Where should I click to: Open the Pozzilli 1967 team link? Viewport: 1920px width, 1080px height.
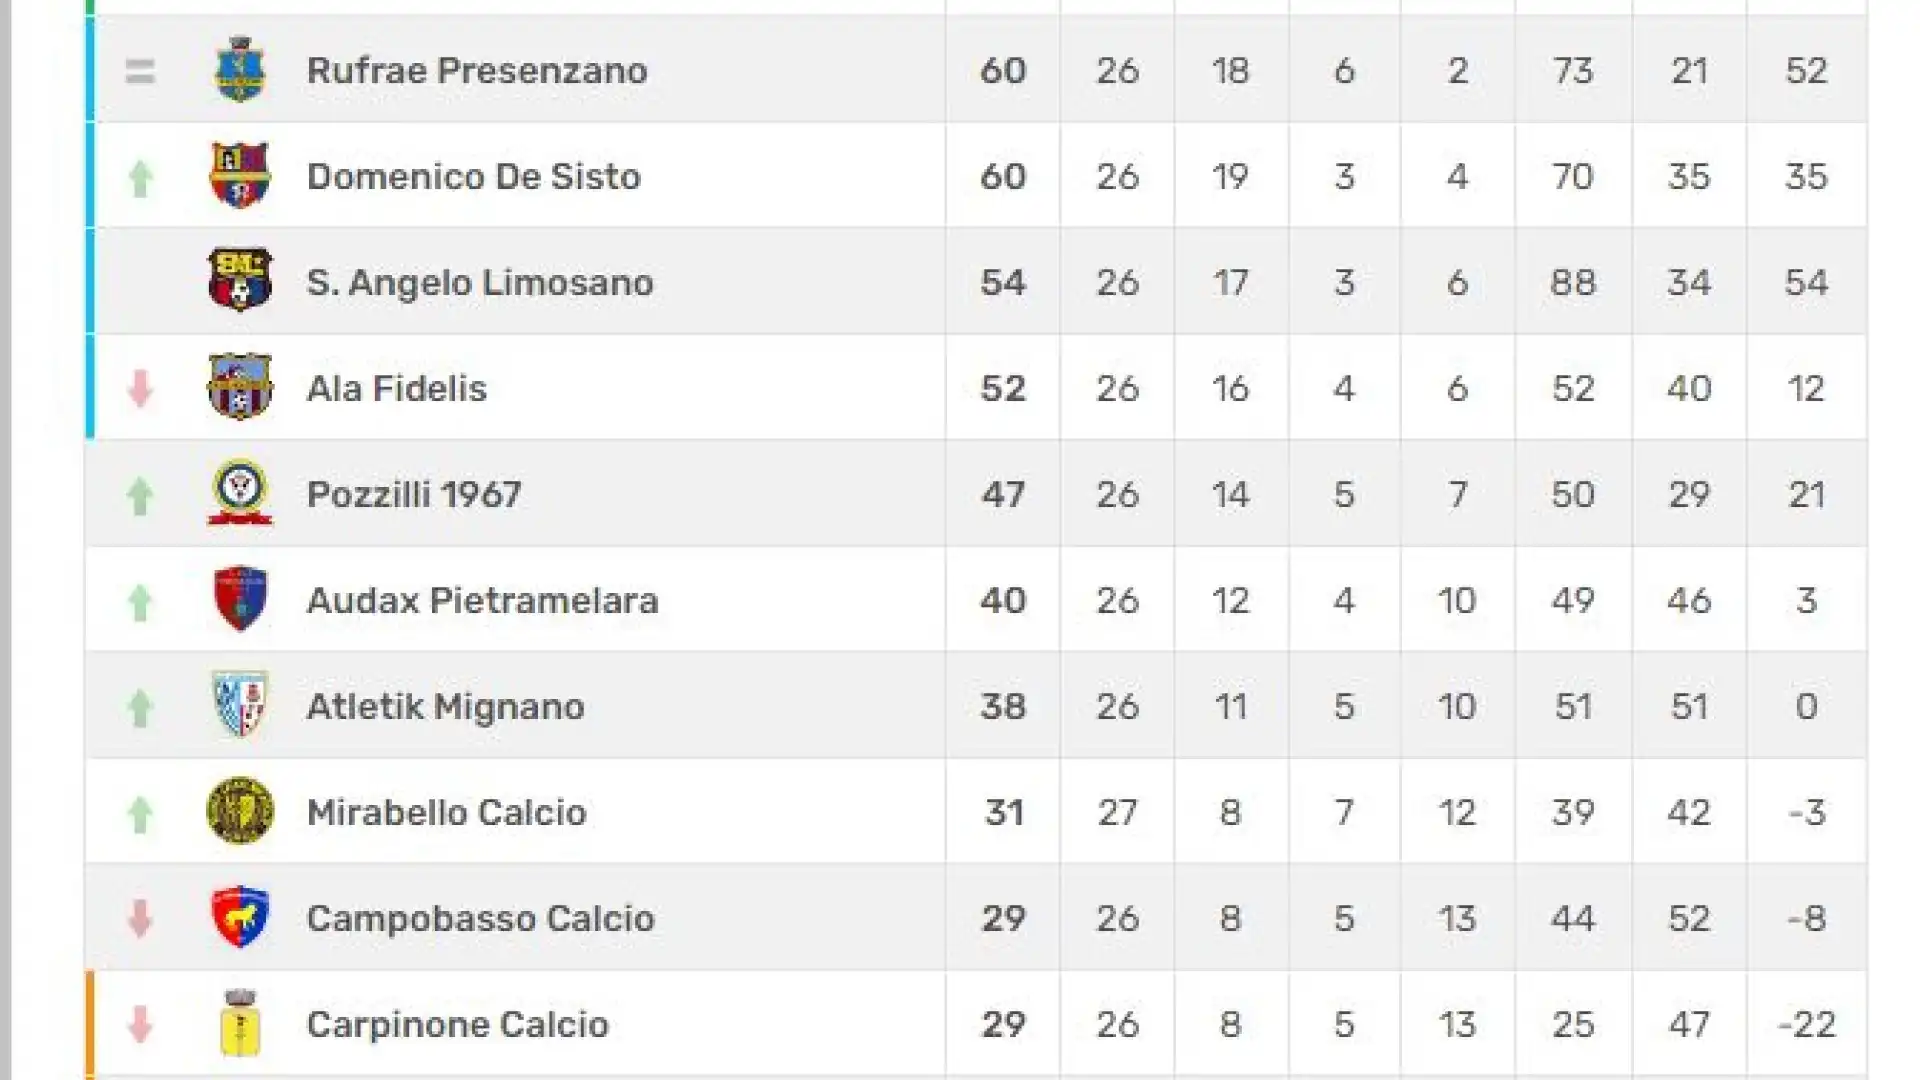[x=414, y=494]
